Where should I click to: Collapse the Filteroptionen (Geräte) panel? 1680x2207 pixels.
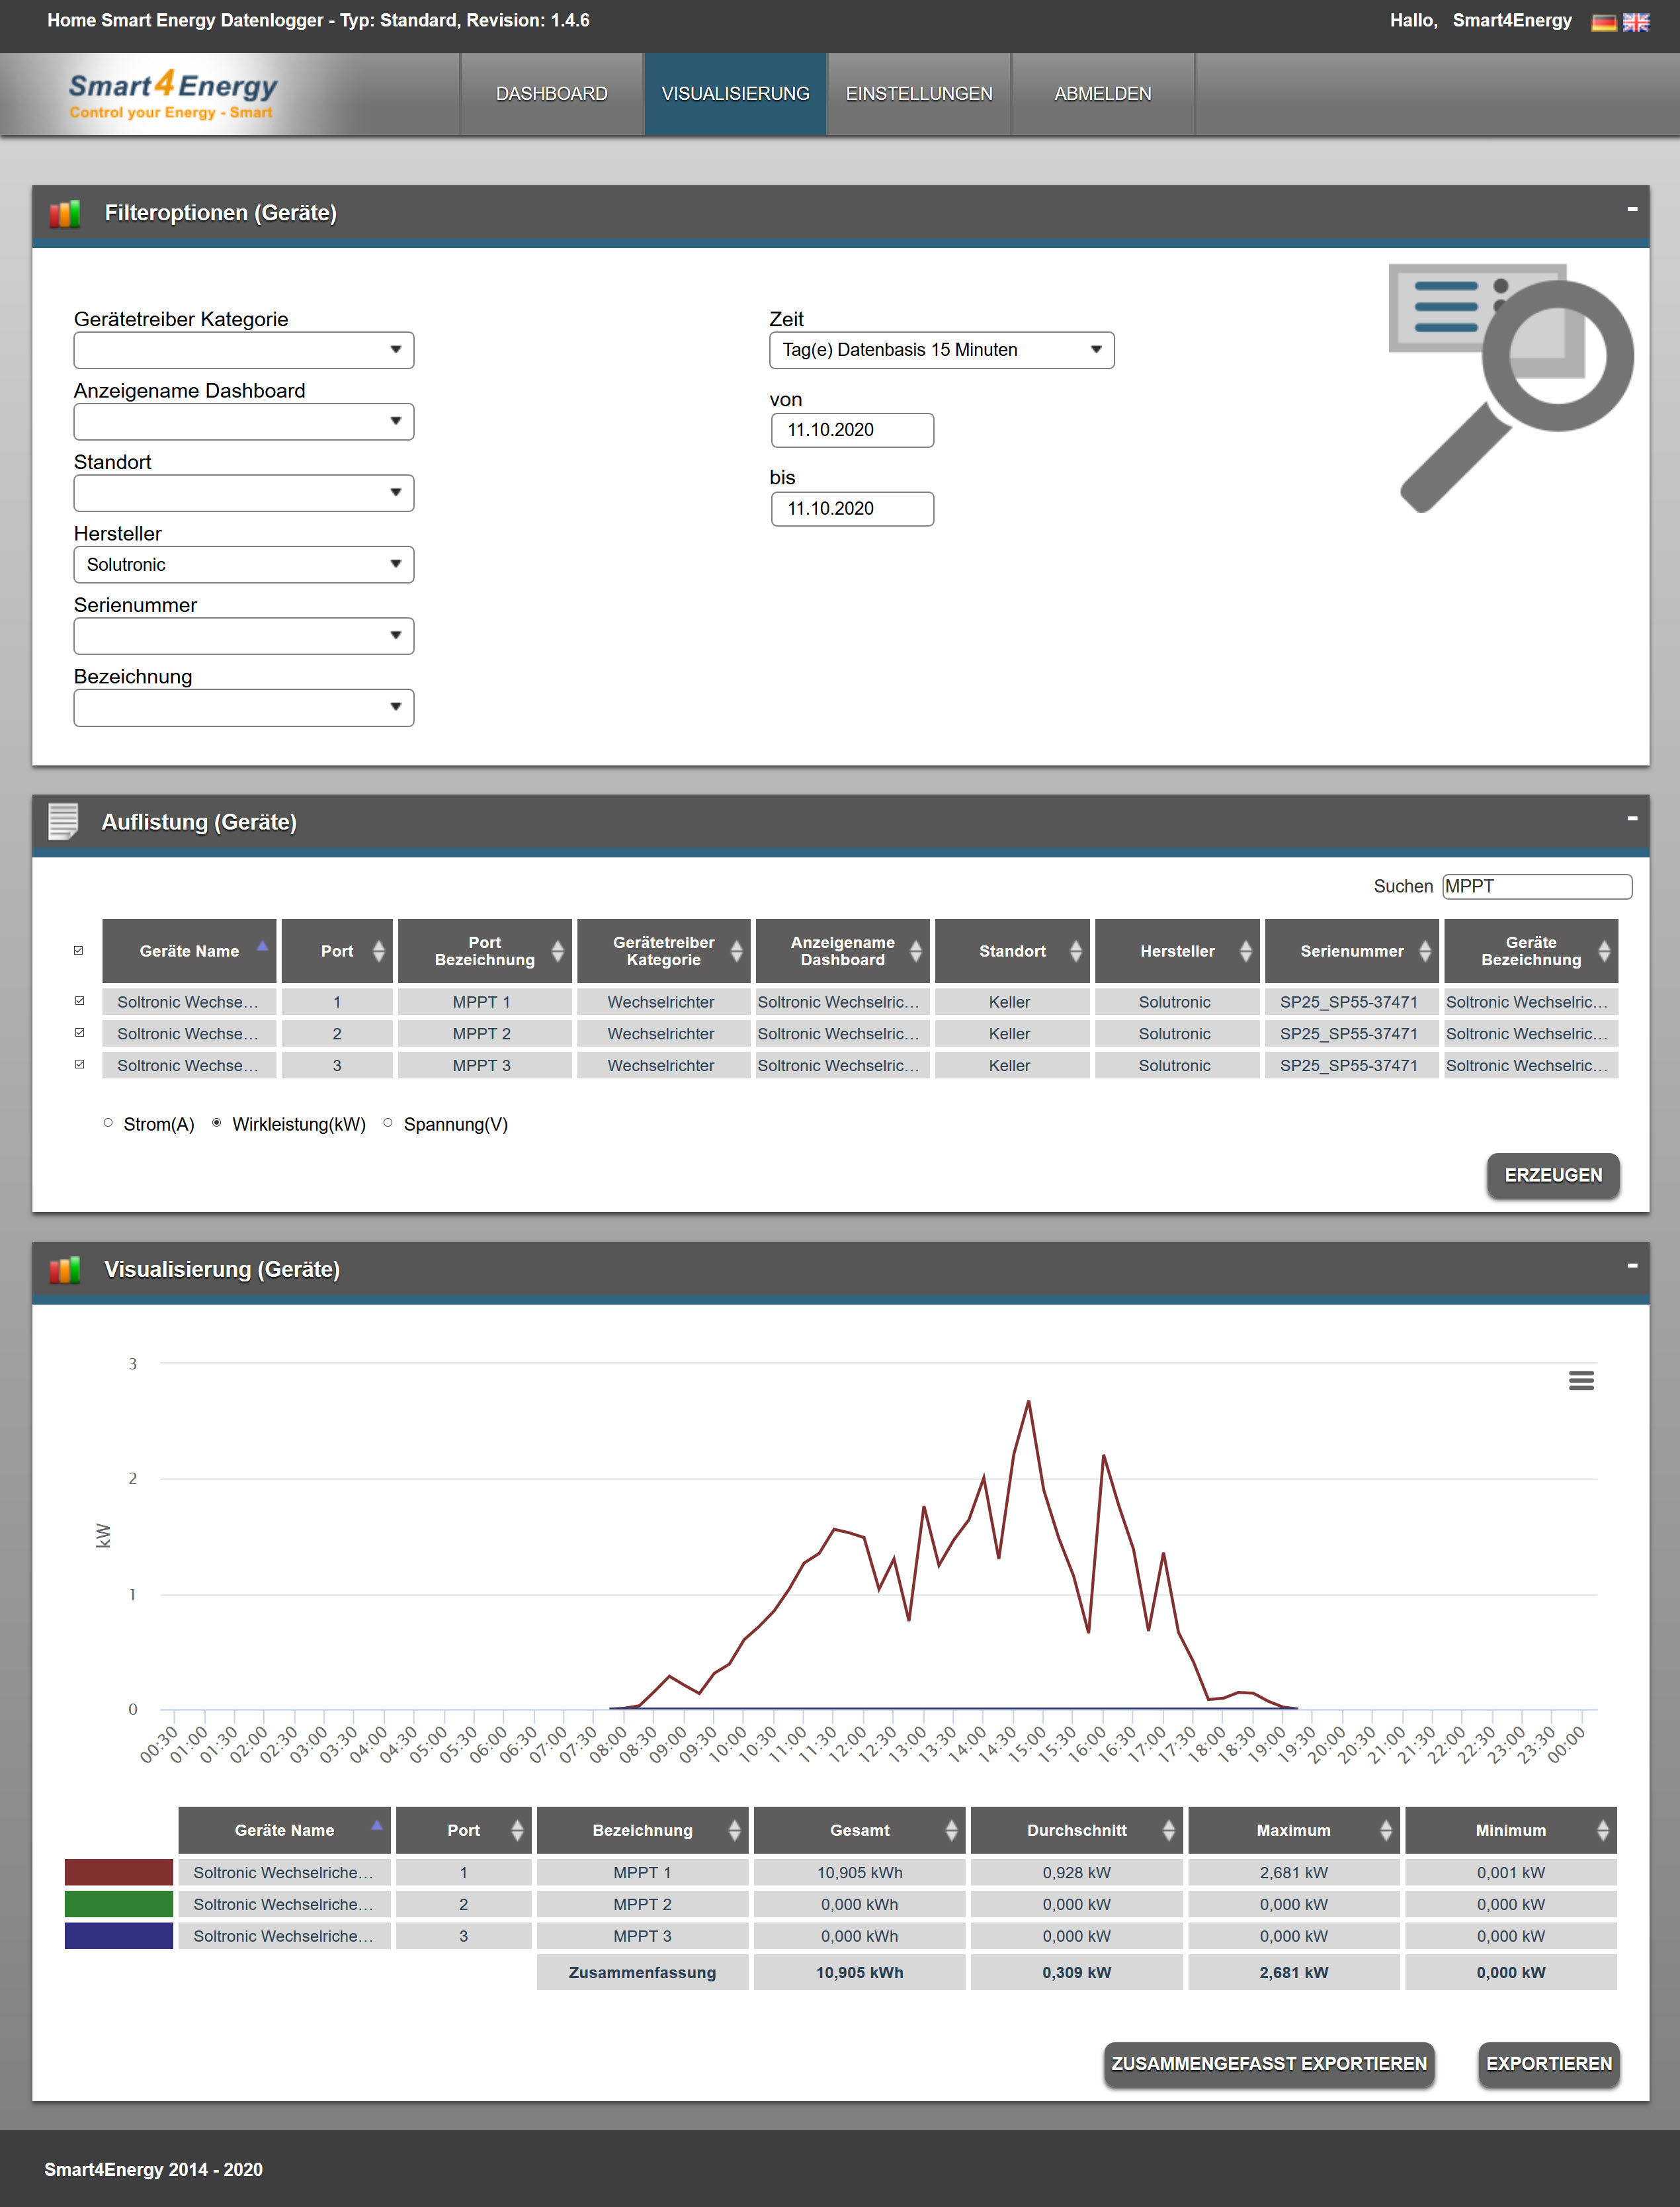1631,209
